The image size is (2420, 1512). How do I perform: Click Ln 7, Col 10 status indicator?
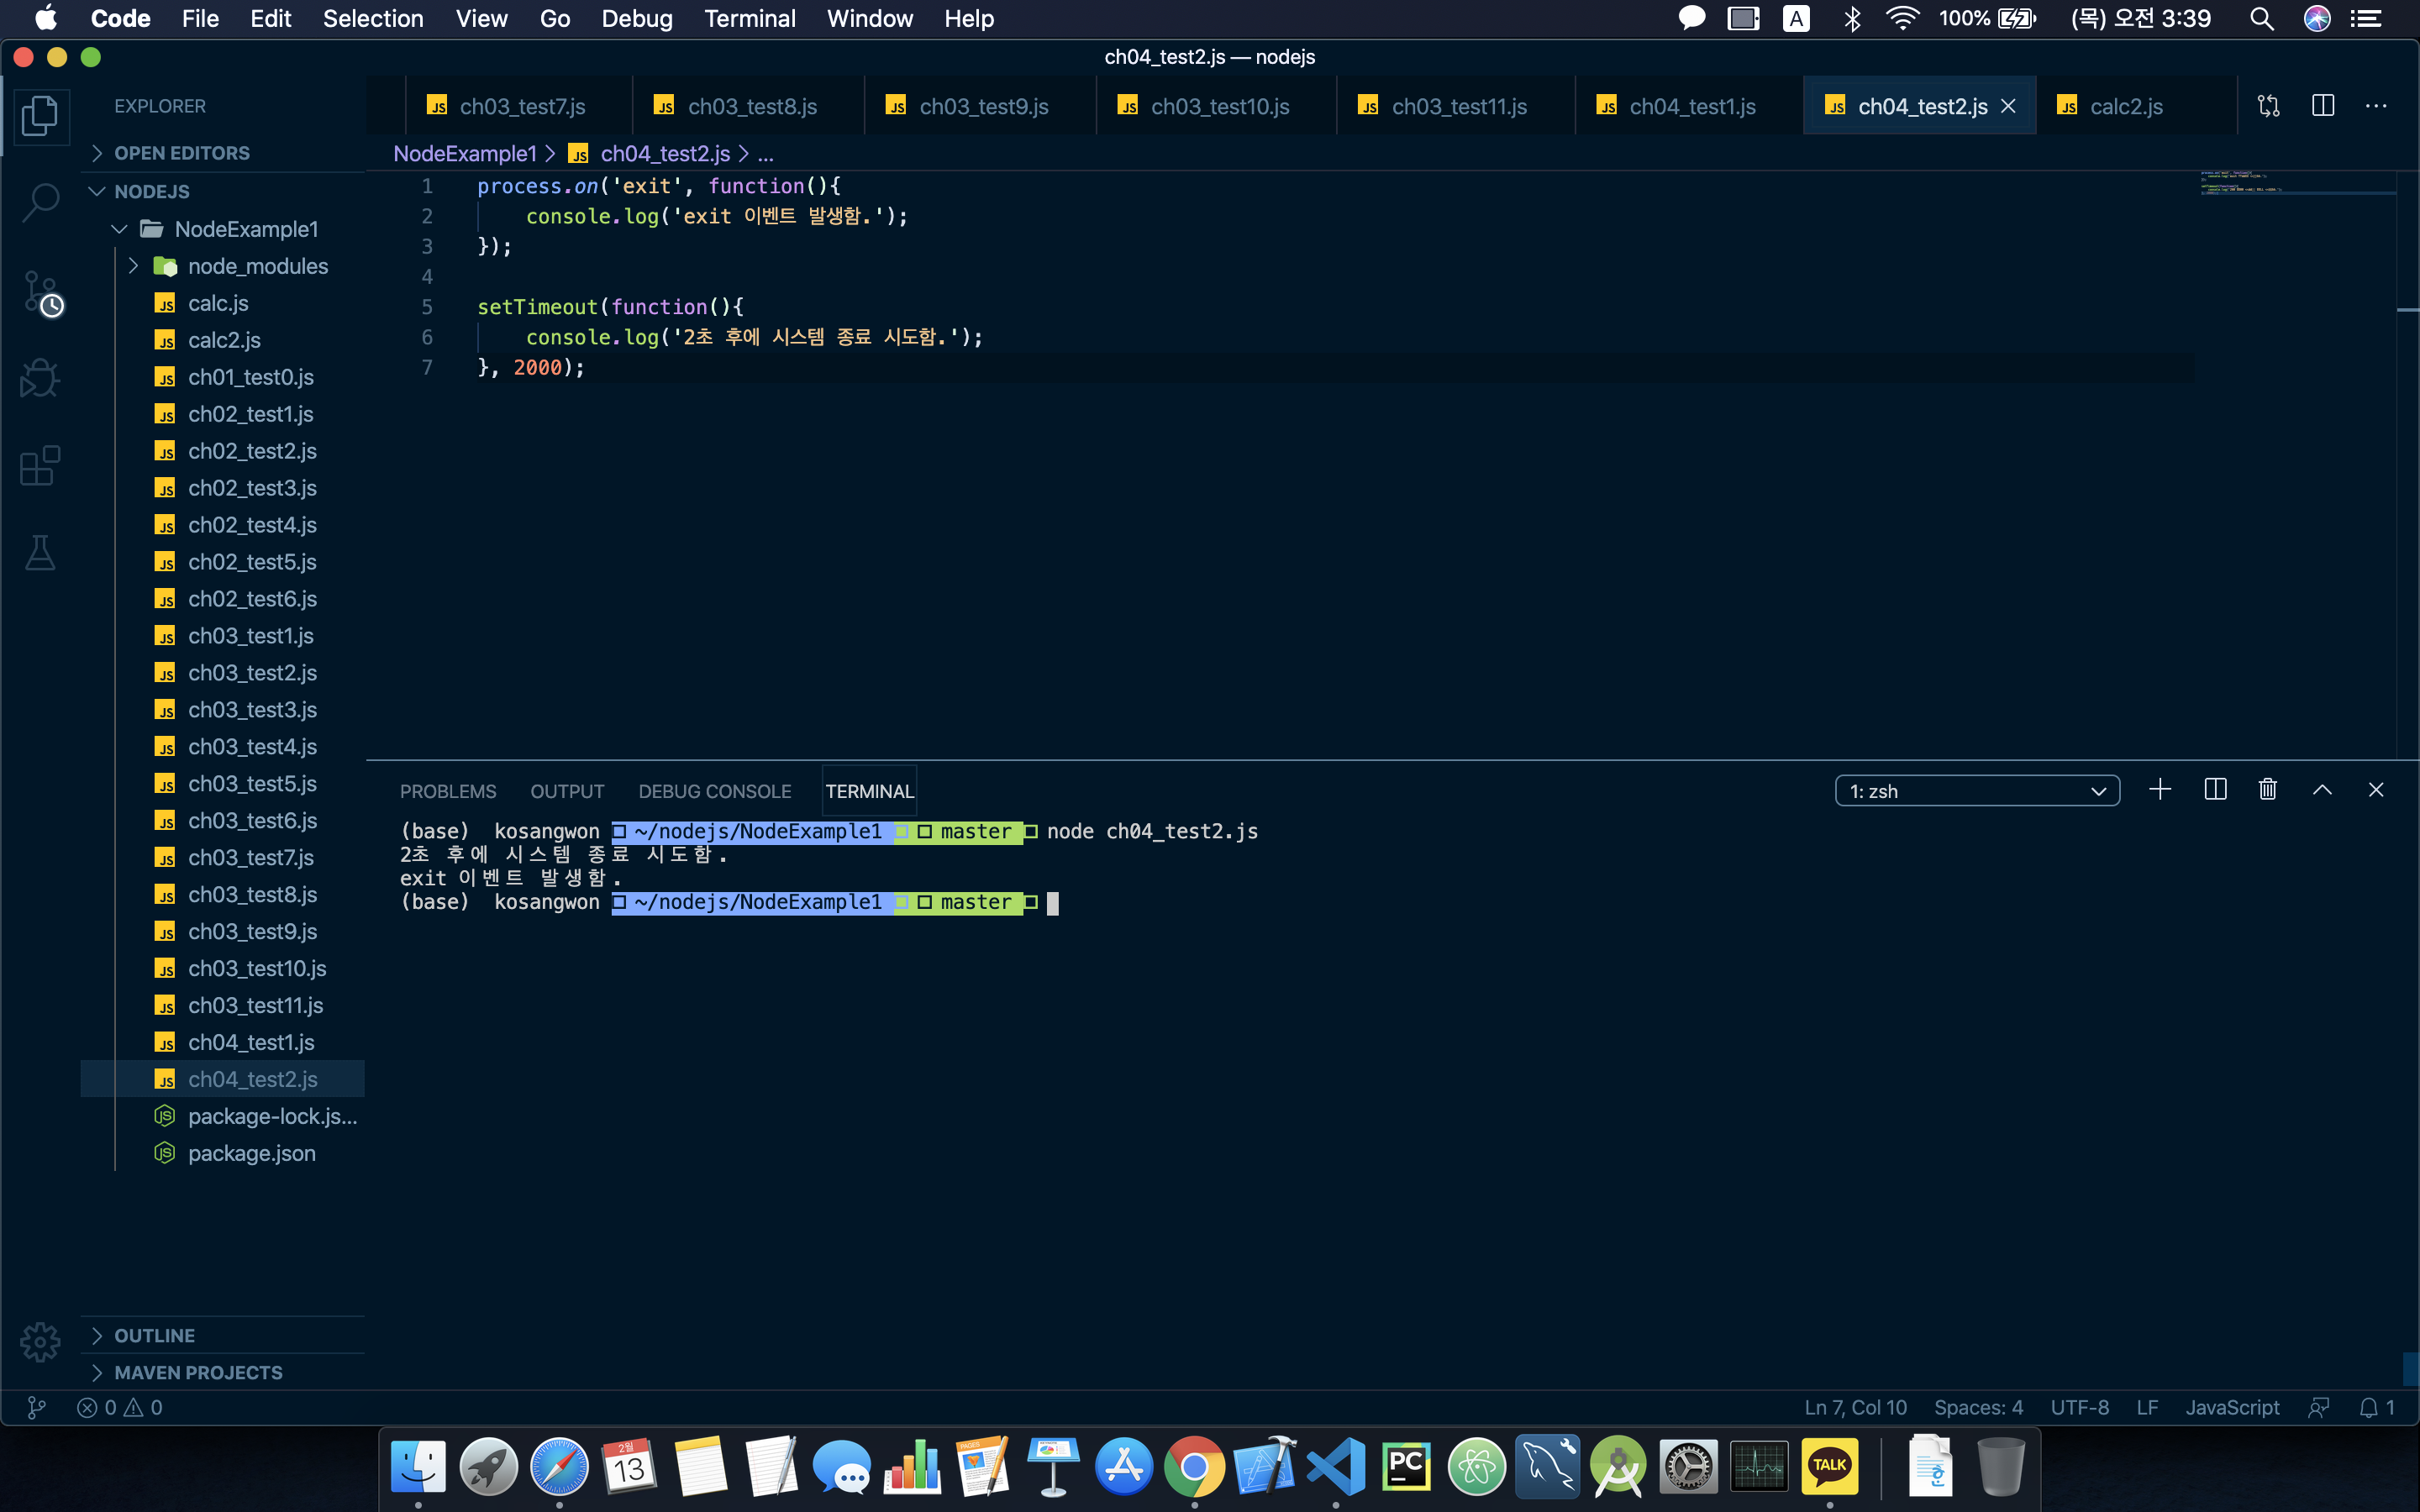click(1855, 1407)
